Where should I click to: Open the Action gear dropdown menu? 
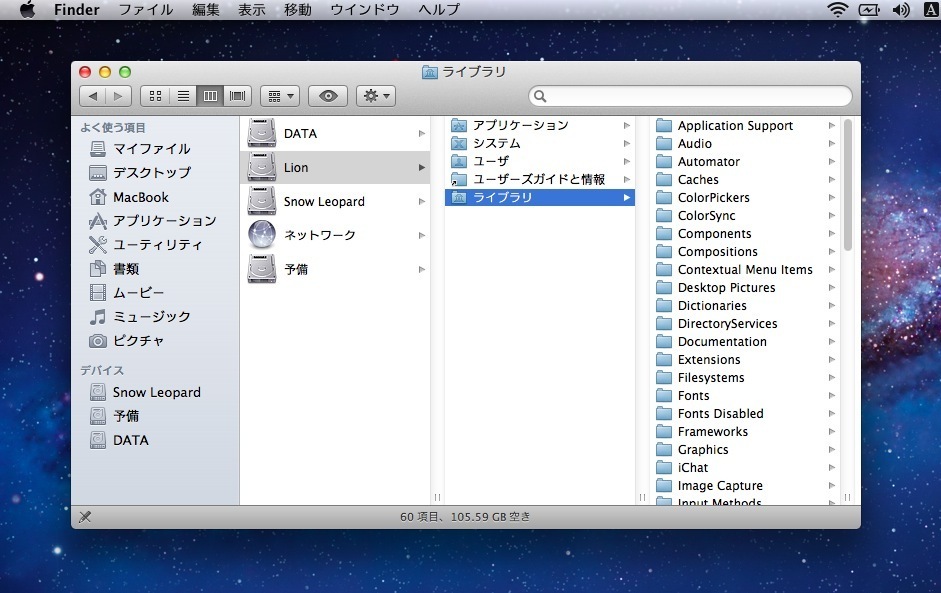coord(376,96)
